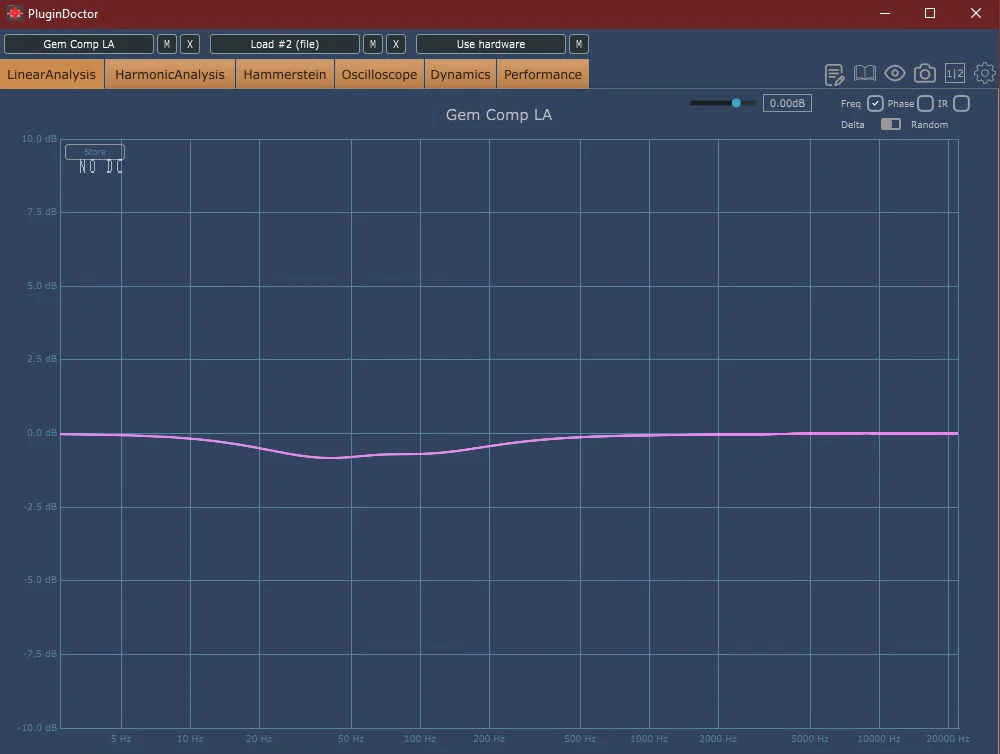Enable the IR checkbox
The width and height of the screenshot is (1000, 754).
point(962,103)
